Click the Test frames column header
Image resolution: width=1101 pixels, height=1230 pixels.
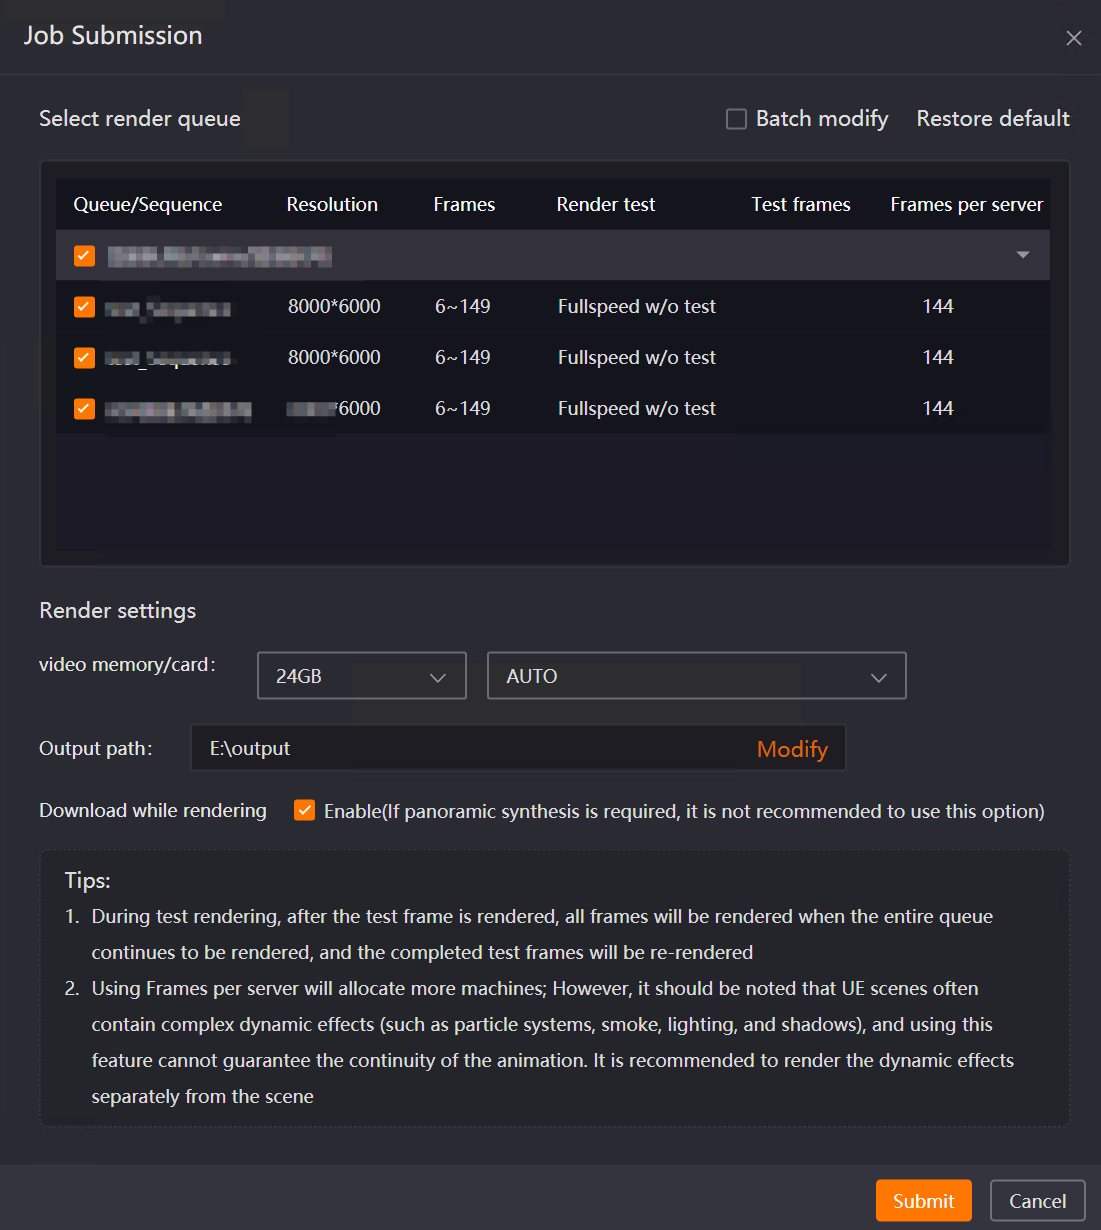pos(801,204)
